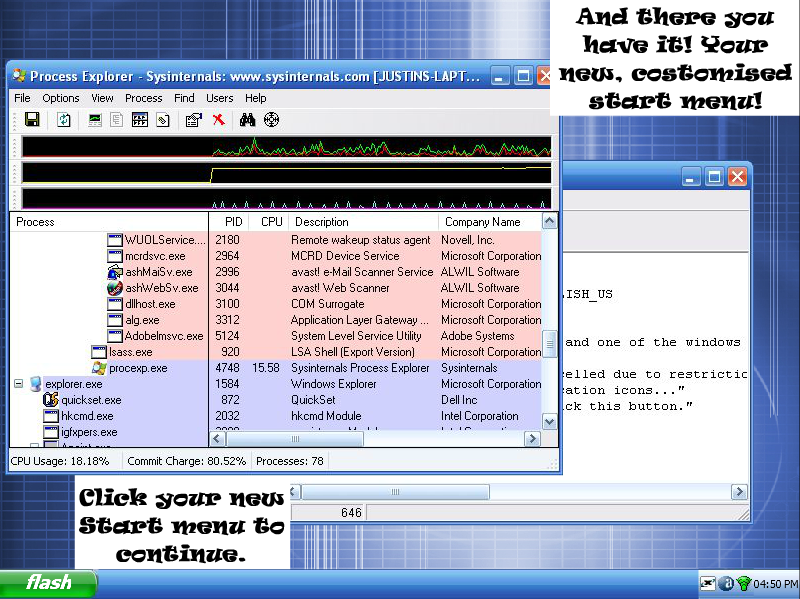This screenshot has width=800, height=599.
Task: Select the procexp.exe process name
Action: (x=138, y=368)
